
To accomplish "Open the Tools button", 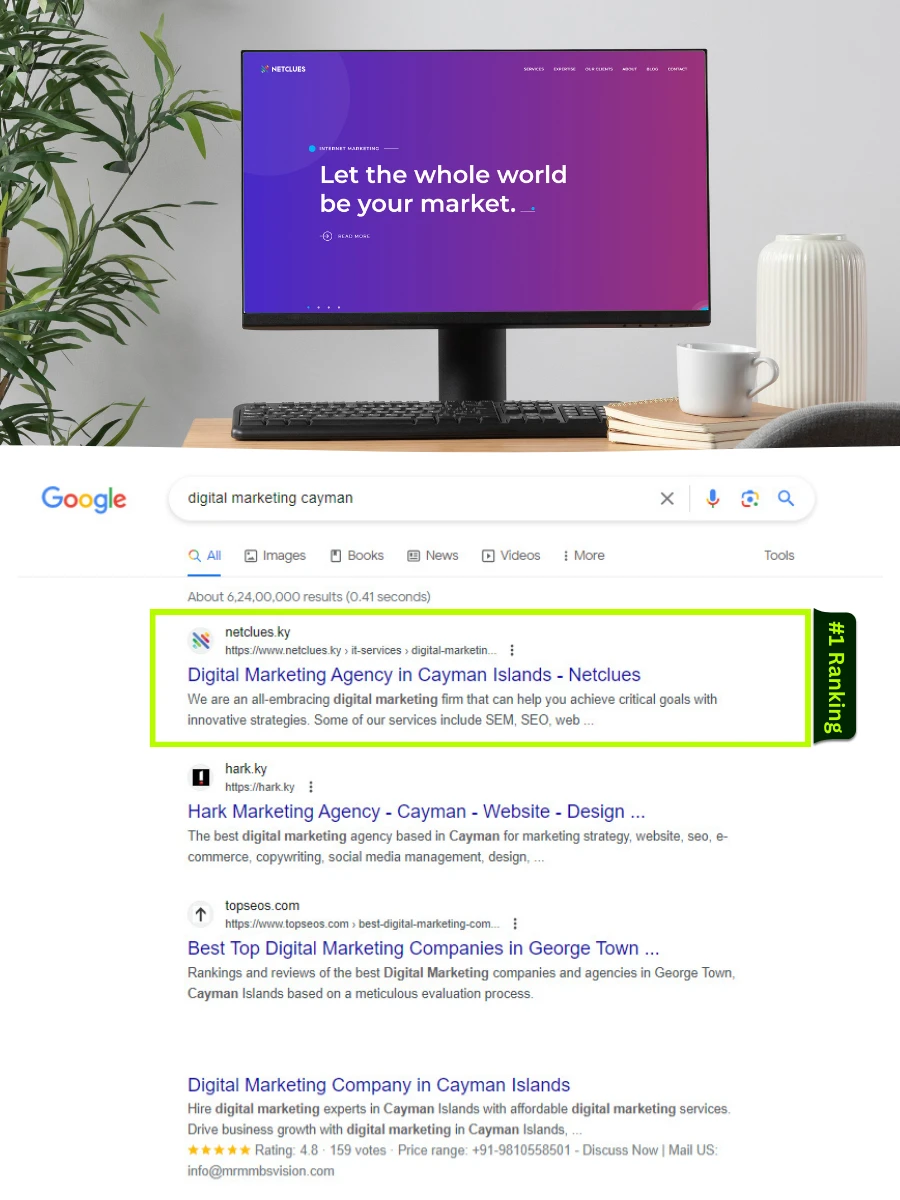I will tap(779, 556).
